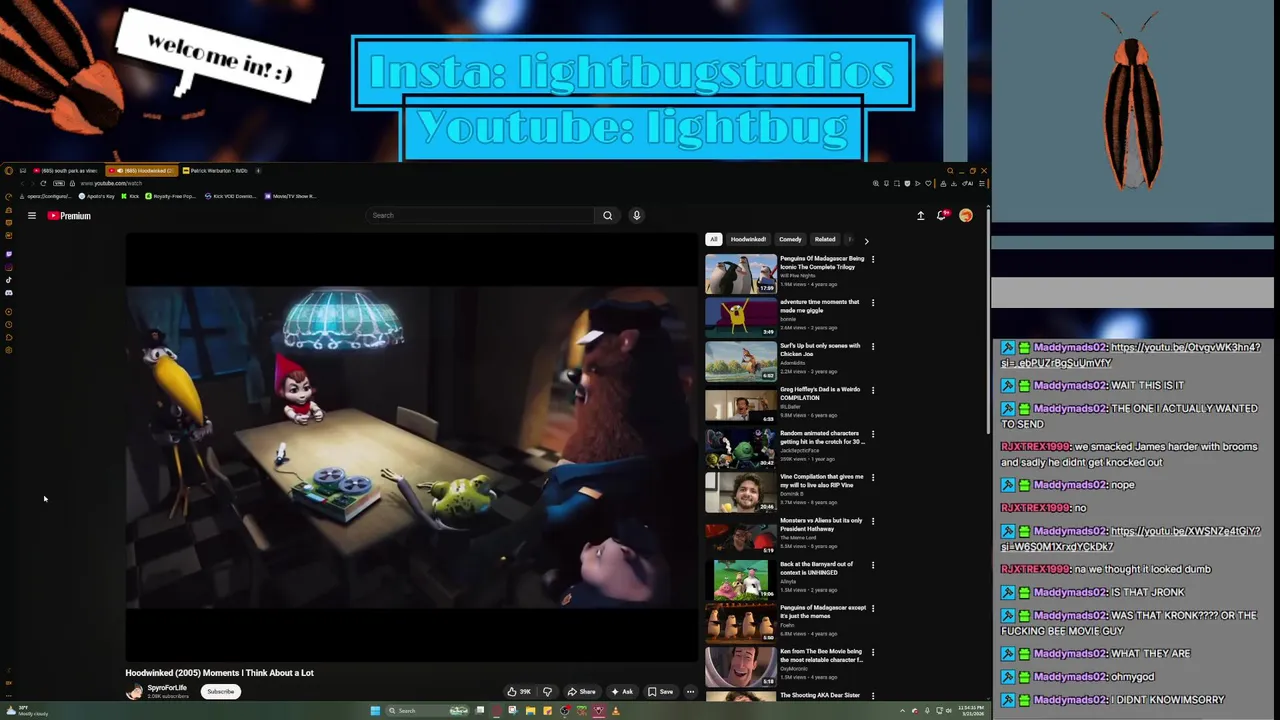Open YouTube notifications bell
The image size is (1280, 720).
pyautogui.click(x=942, y=215)
